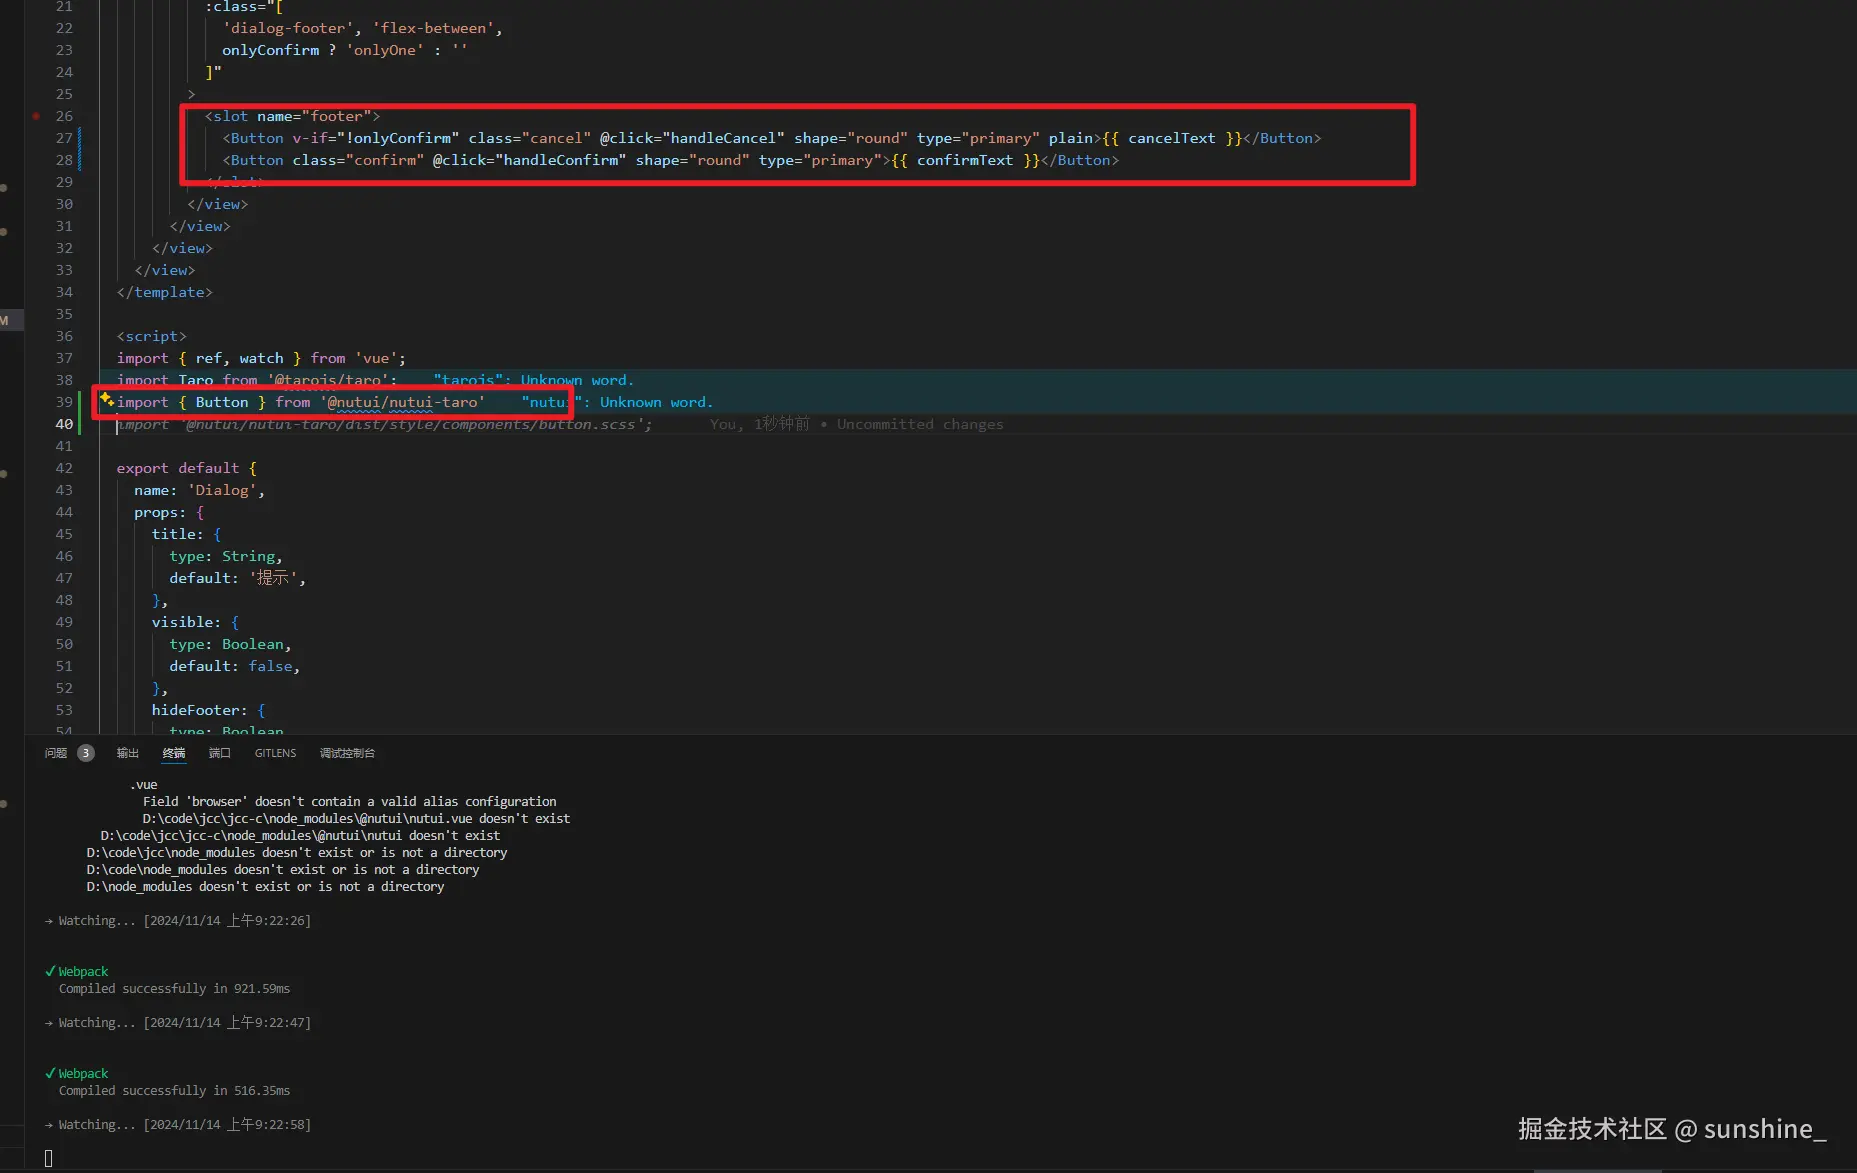The width and height of the screenshot is (1857, 1173).
Task: Click the '.vue' line in the terminal output
Action: 144,784
